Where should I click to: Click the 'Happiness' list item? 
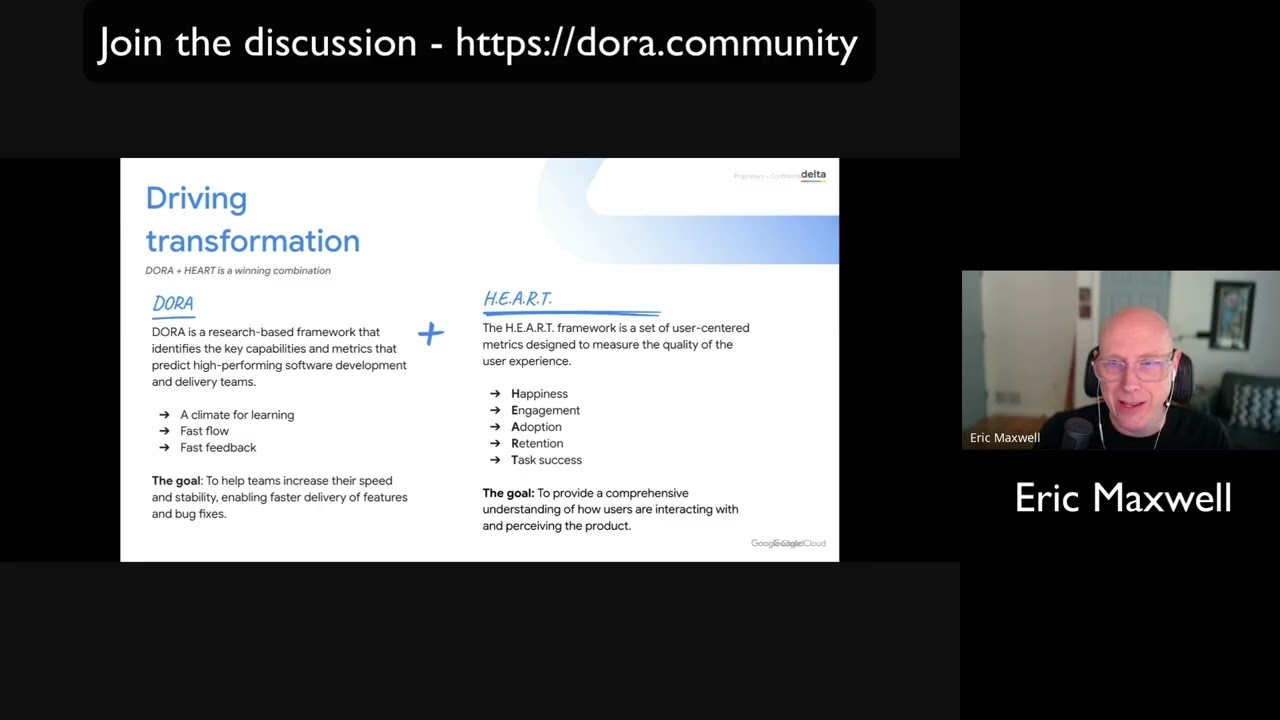(539, 394)
